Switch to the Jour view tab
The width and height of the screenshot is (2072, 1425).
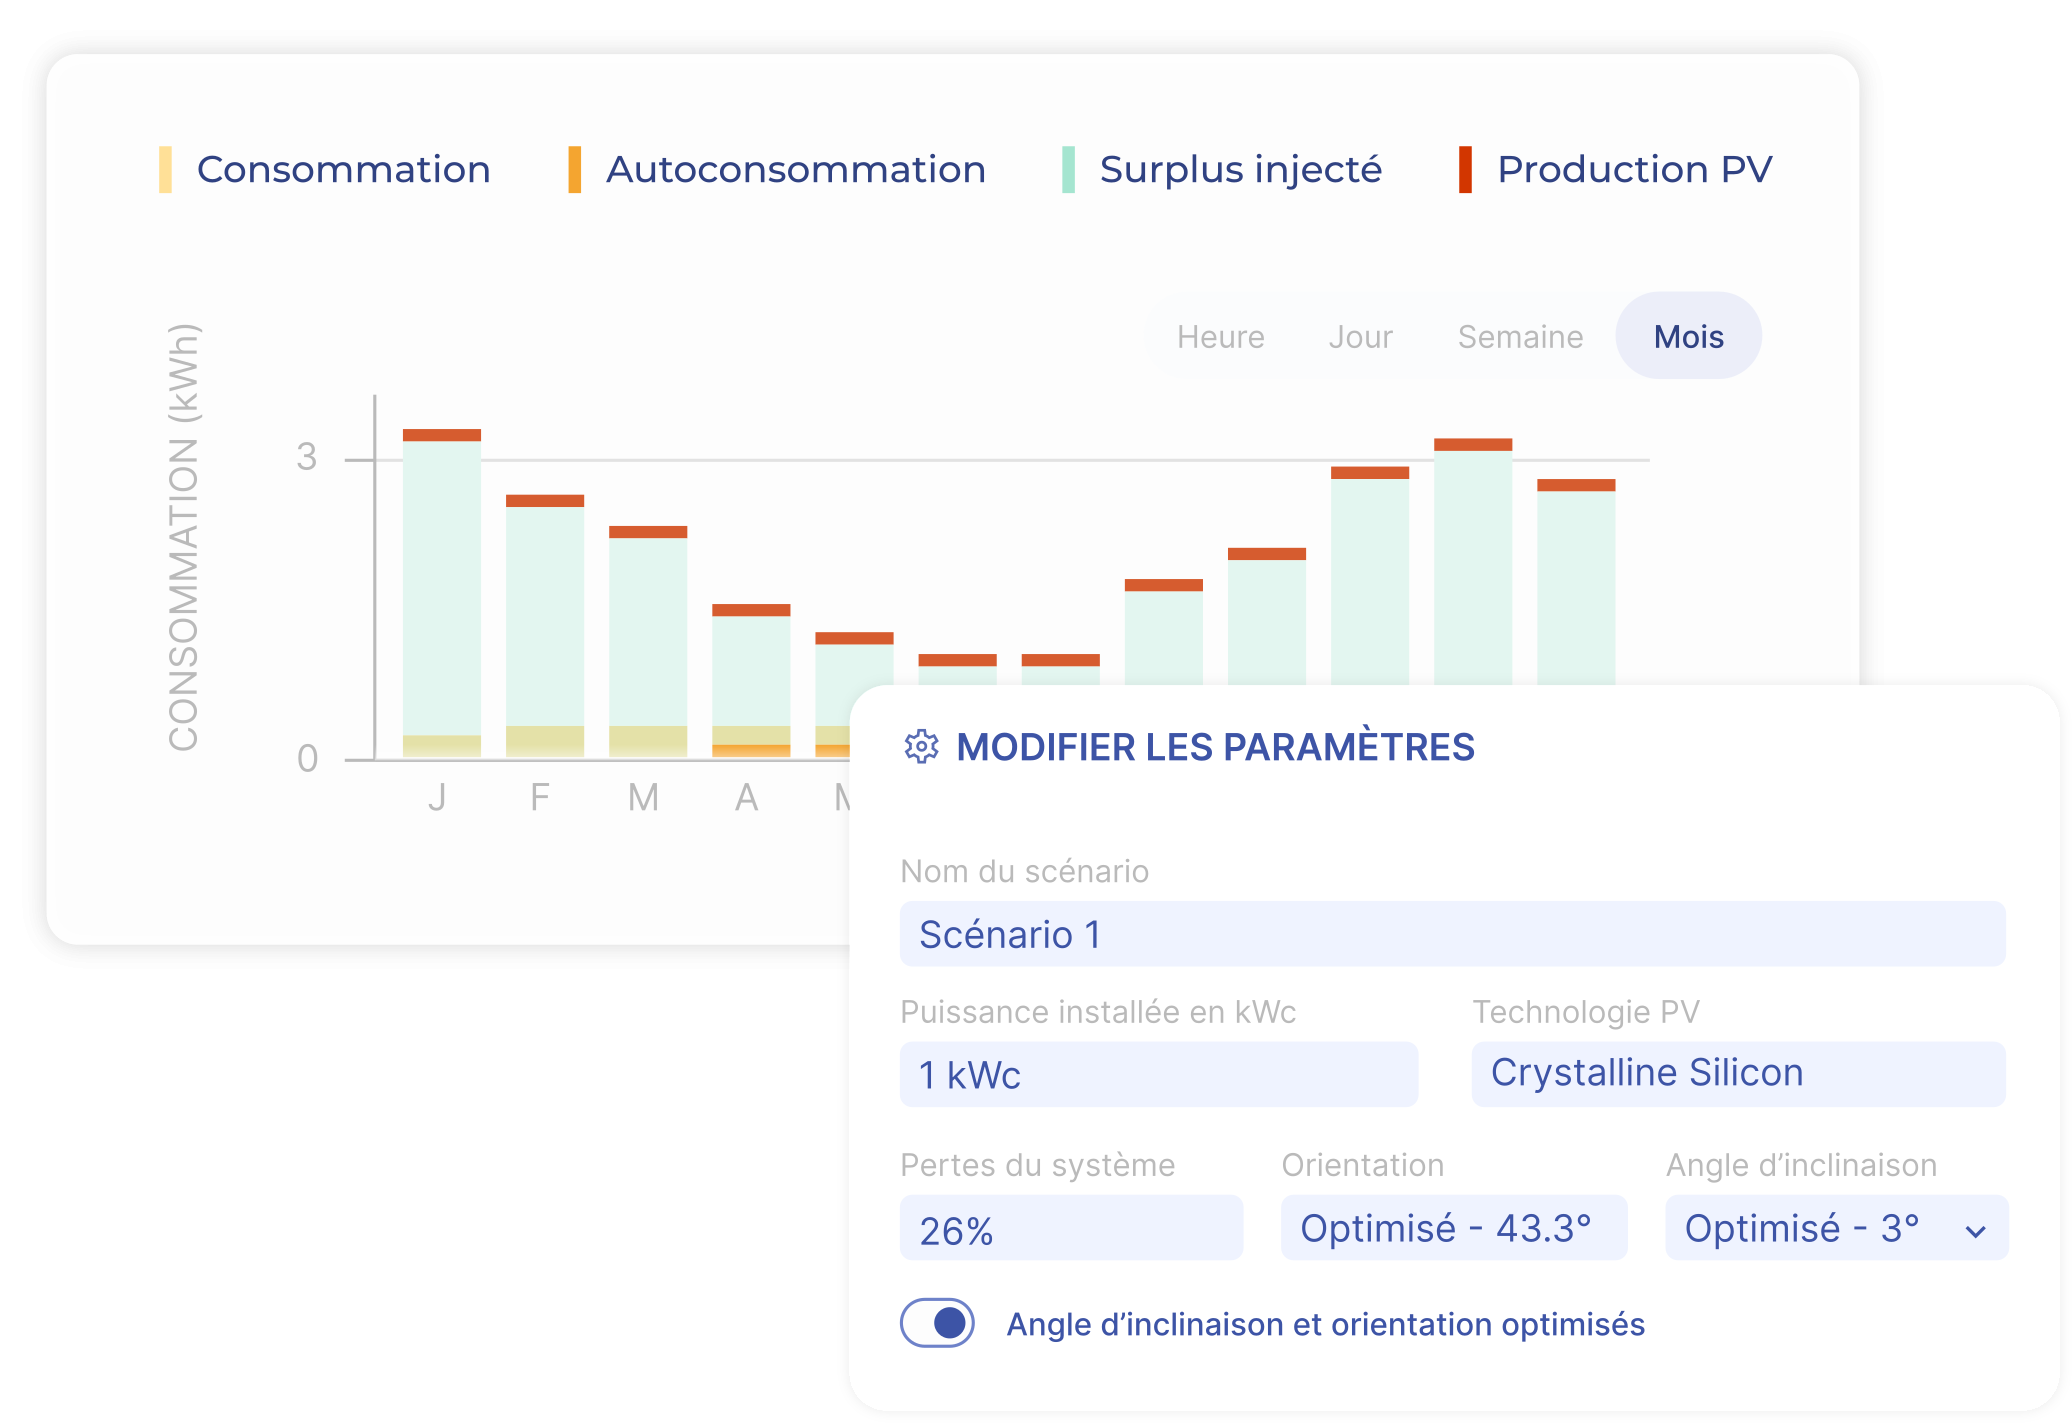[1360, 337]
